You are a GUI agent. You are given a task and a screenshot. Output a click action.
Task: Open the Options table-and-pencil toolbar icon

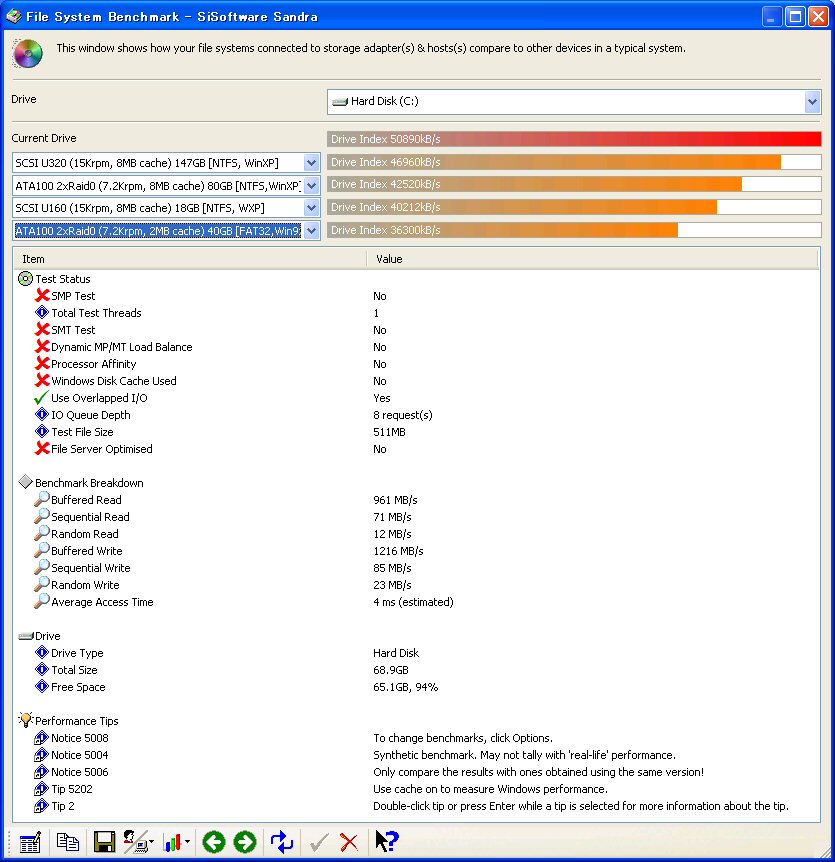30,842
